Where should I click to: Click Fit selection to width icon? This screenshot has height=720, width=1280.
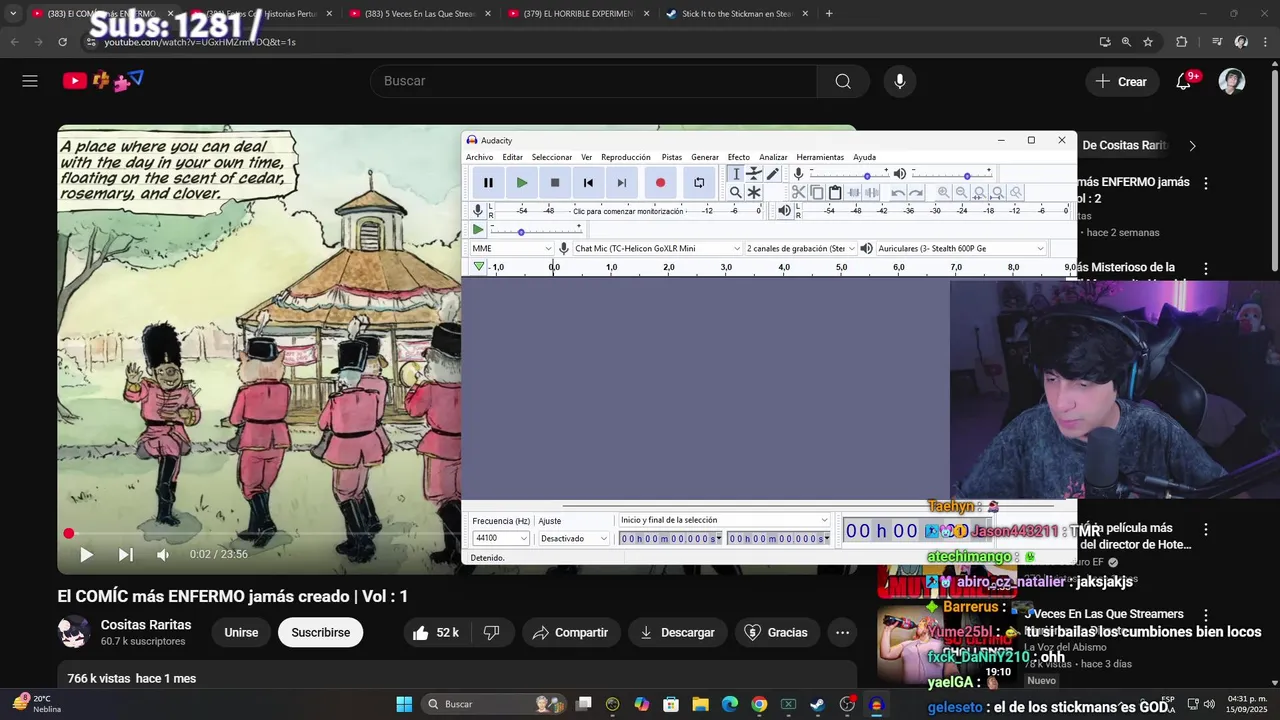click(x=979, y=192)
